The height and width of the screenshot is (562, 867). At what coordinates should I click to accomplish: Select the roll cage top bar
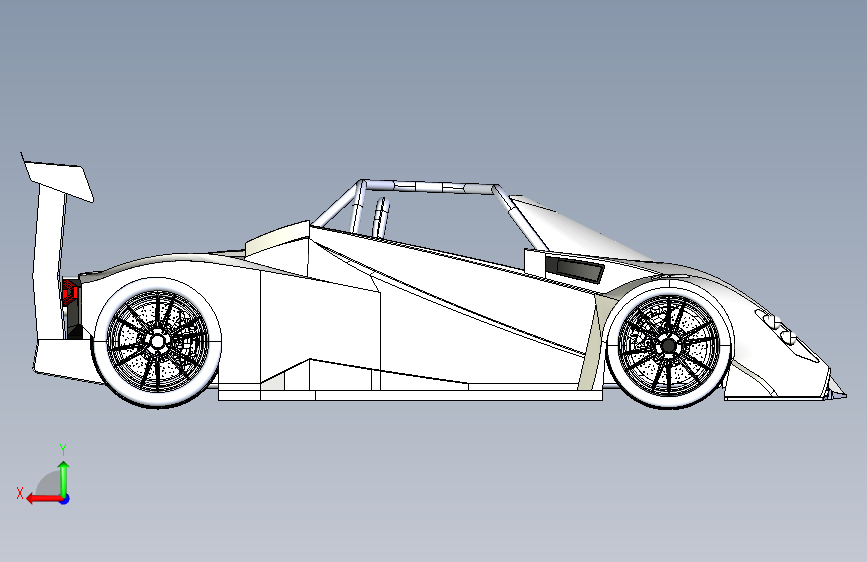(x=430, y=187)
